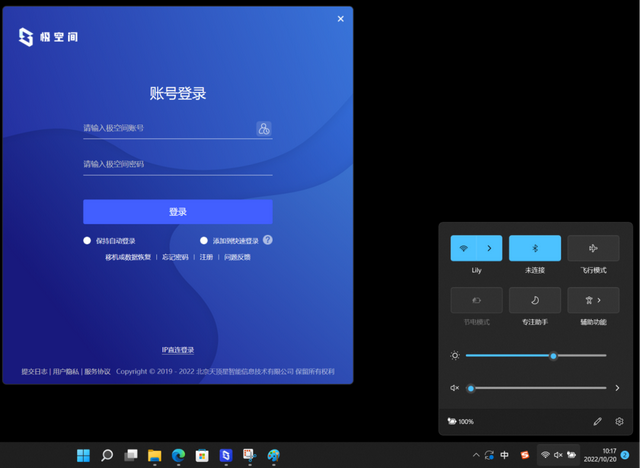
Task: Click the sun brightness icon
Action: (x=455, y=356)
